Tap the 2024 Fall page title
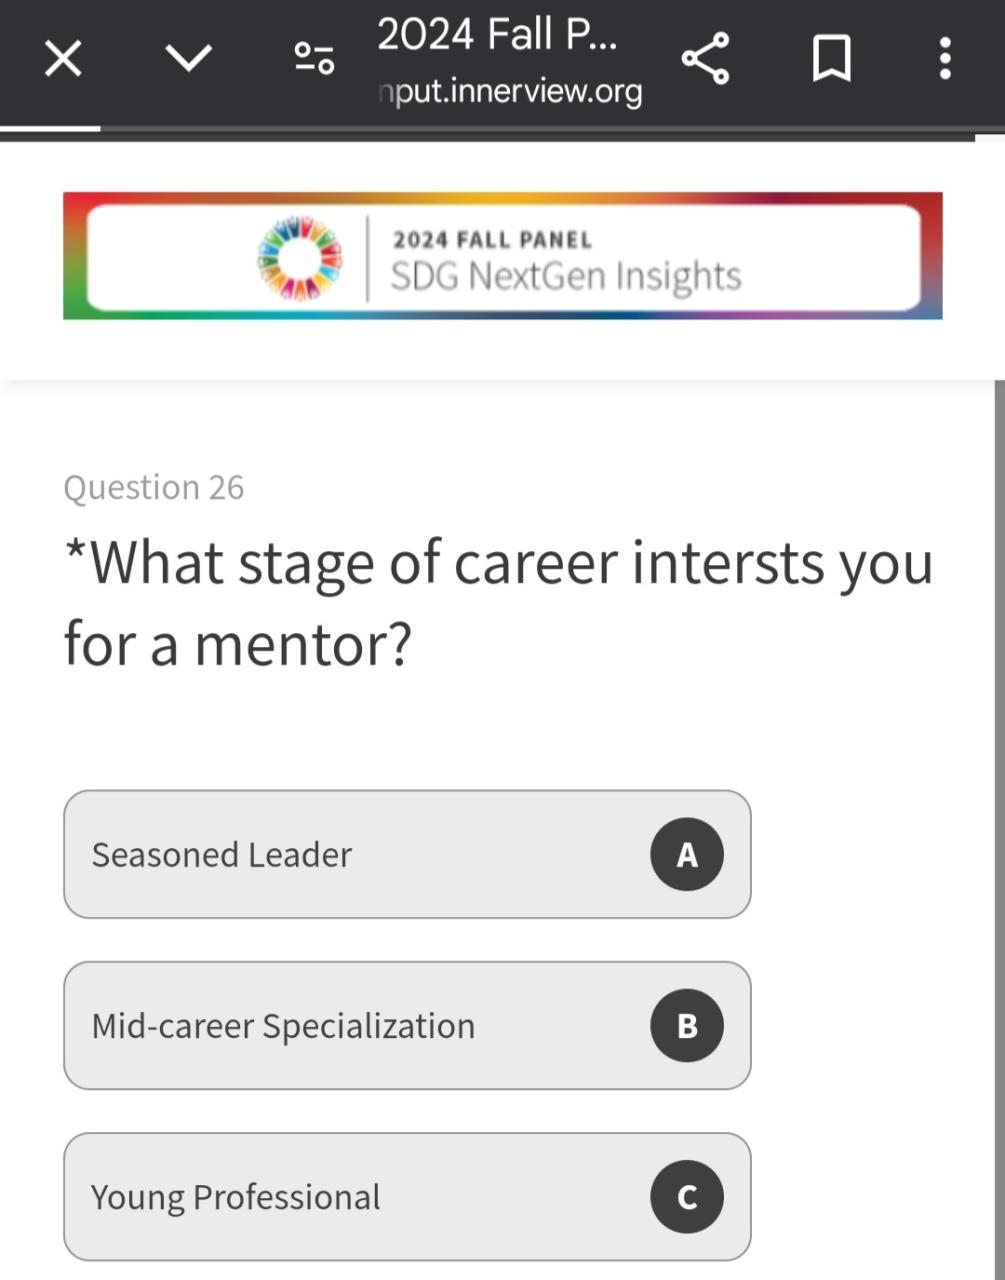This screenshot has width=1005, height=1280. pyautogui.click(x=497, y=35)
